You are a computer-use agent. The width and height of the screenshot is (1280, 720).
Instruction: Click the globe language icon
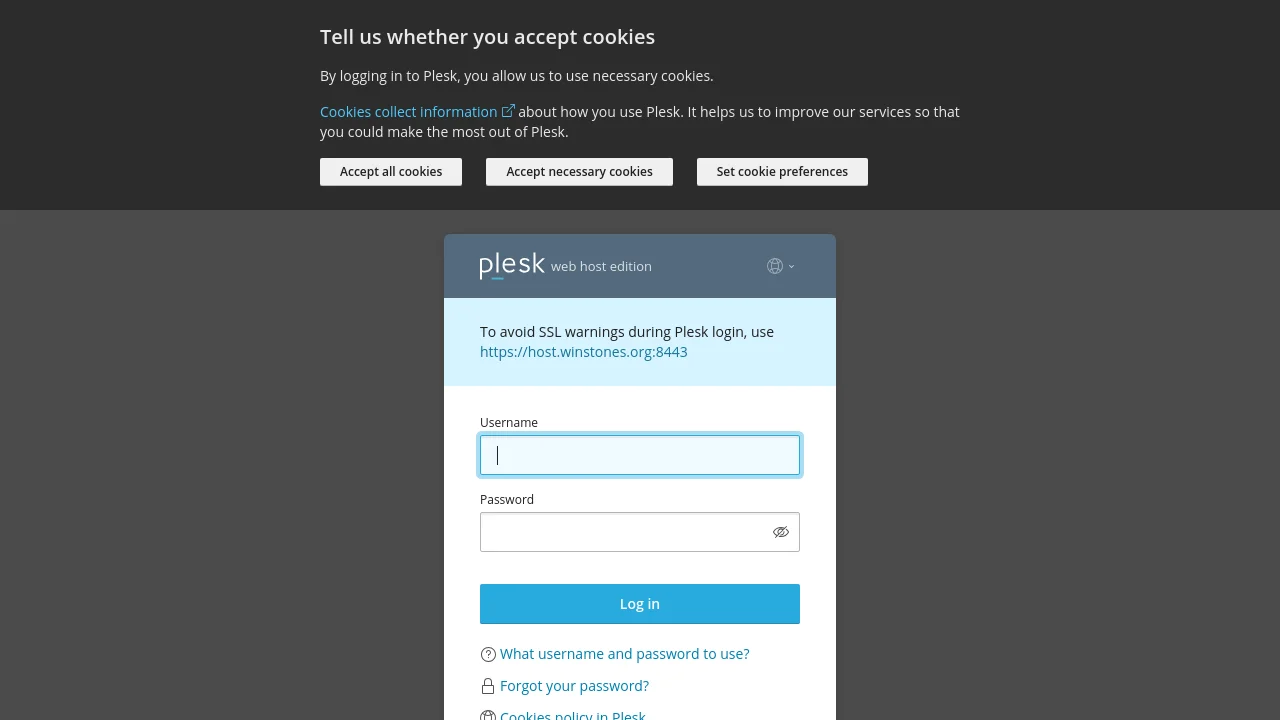(775, 266)
